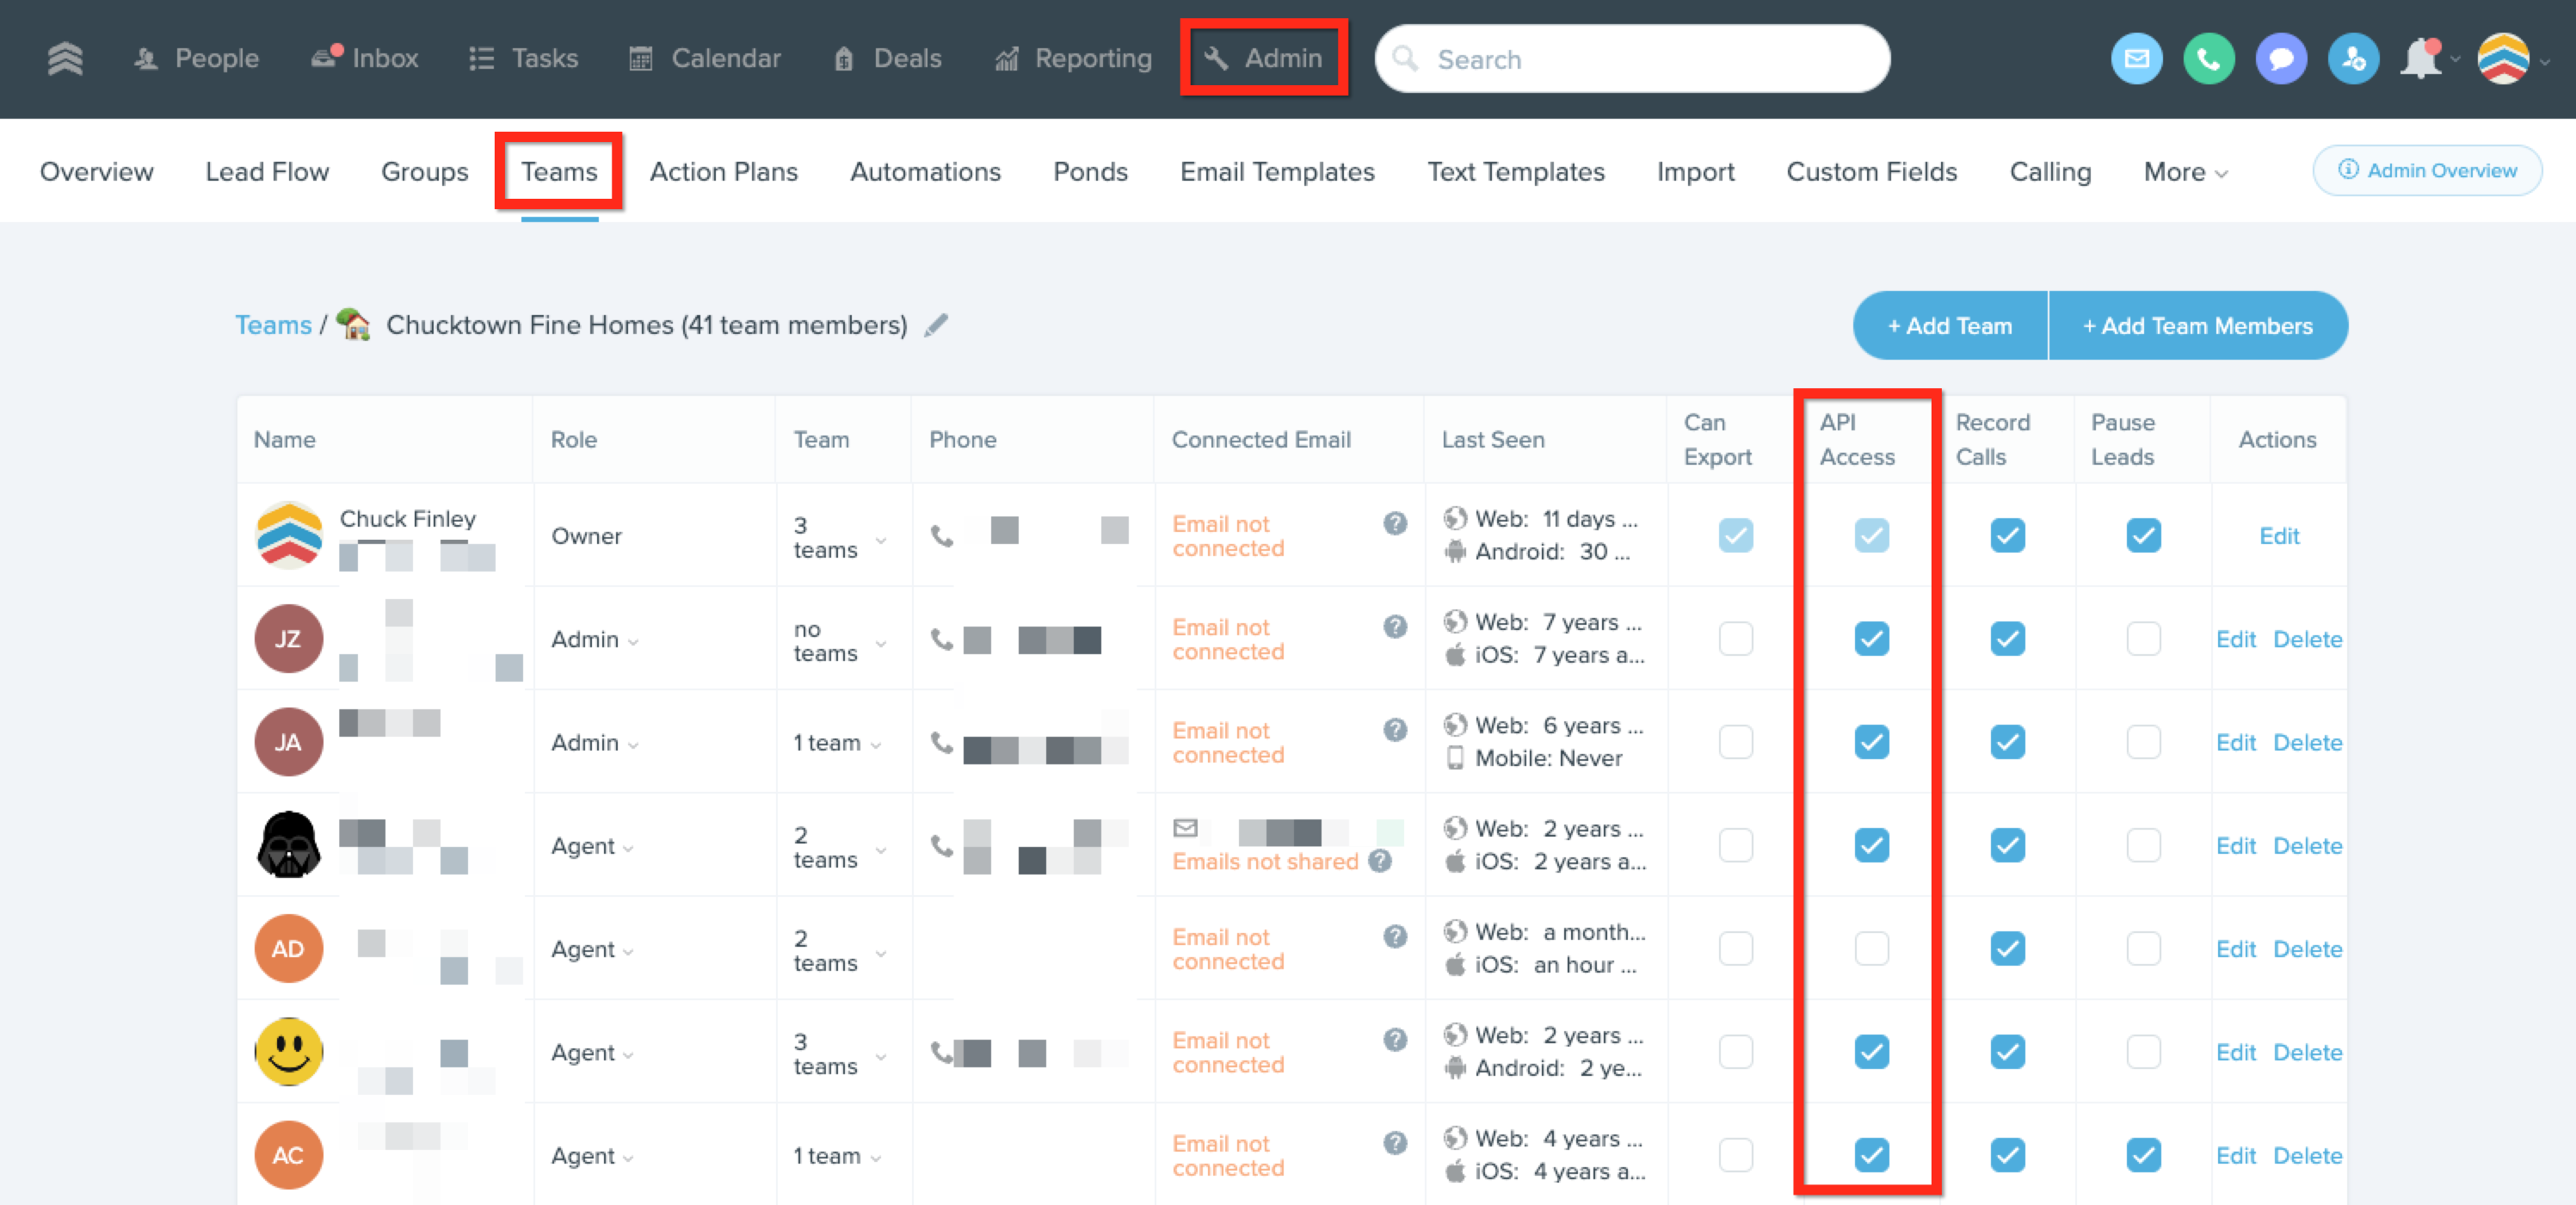This screenshot has height=1205, width=2576.
Task: Uncheck Pause Leads for AC row
Action: [2143, 1155]
